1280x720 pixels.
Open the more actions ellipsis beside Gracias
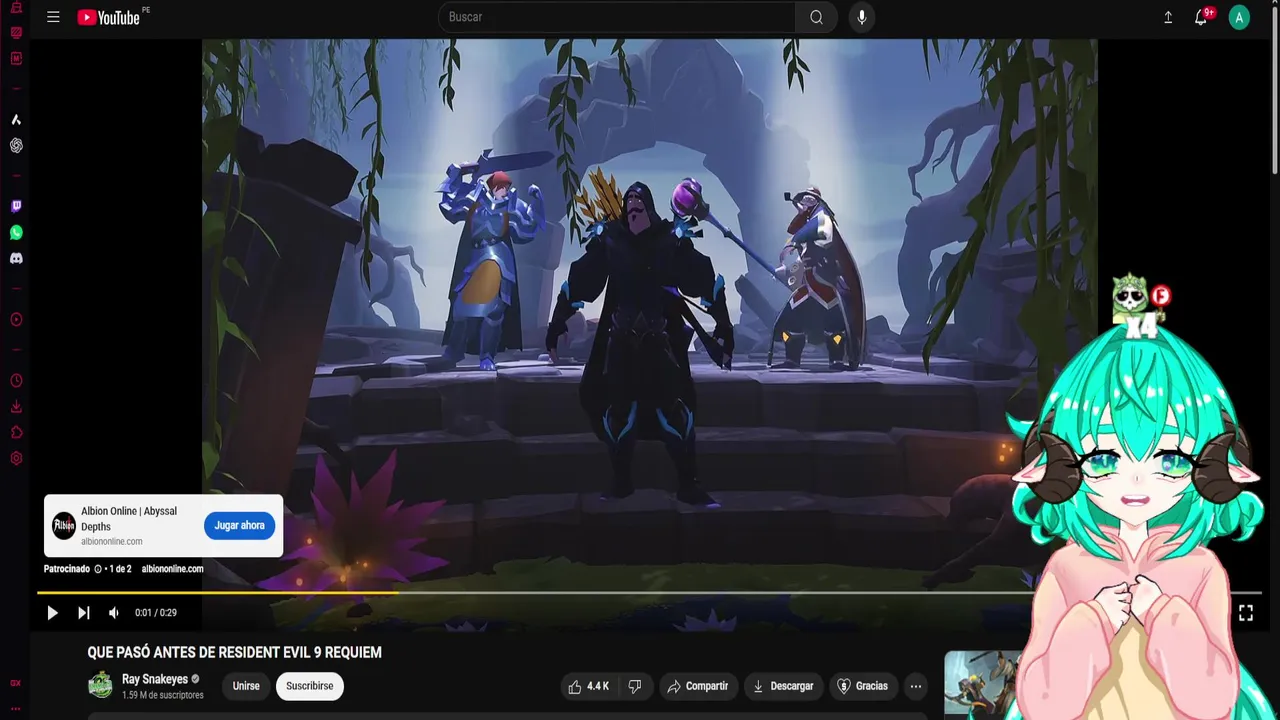[915, 686]
